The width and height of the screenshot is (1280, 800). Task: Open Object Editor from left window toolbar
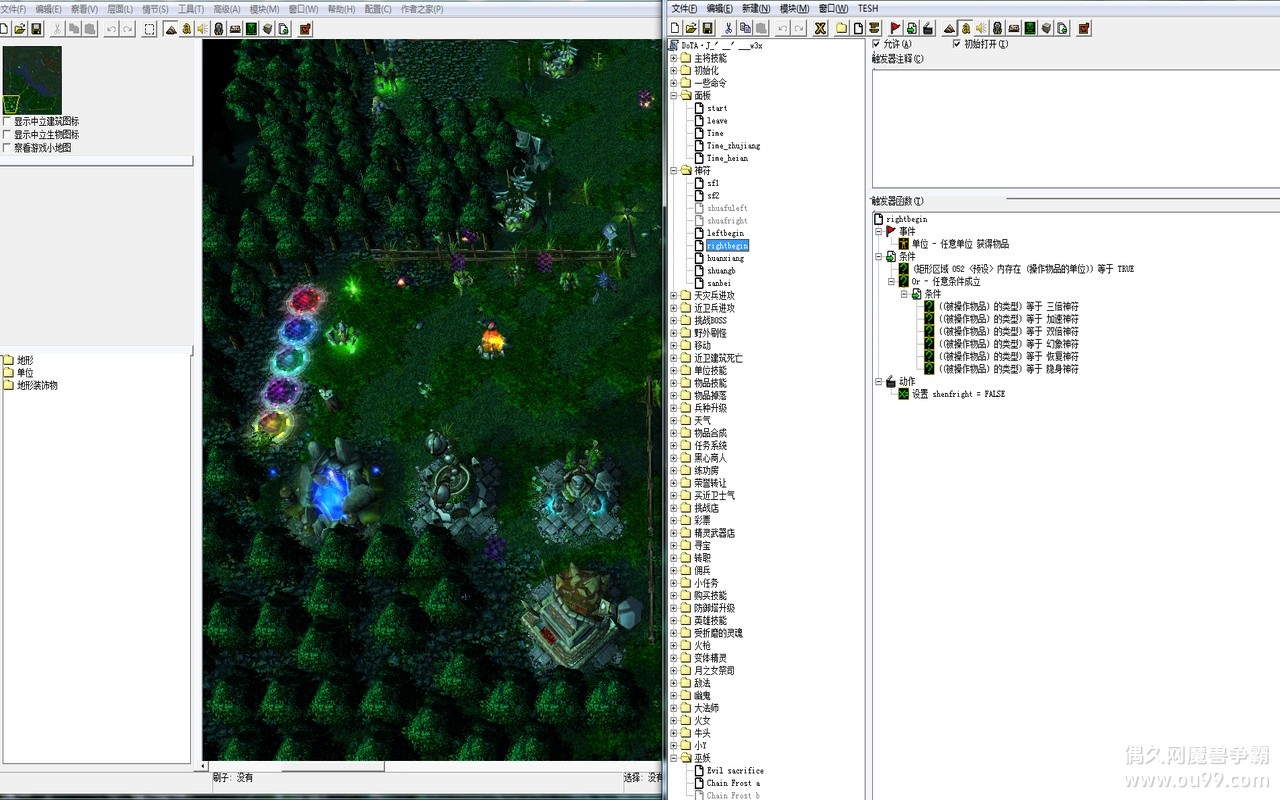(218, 29)
